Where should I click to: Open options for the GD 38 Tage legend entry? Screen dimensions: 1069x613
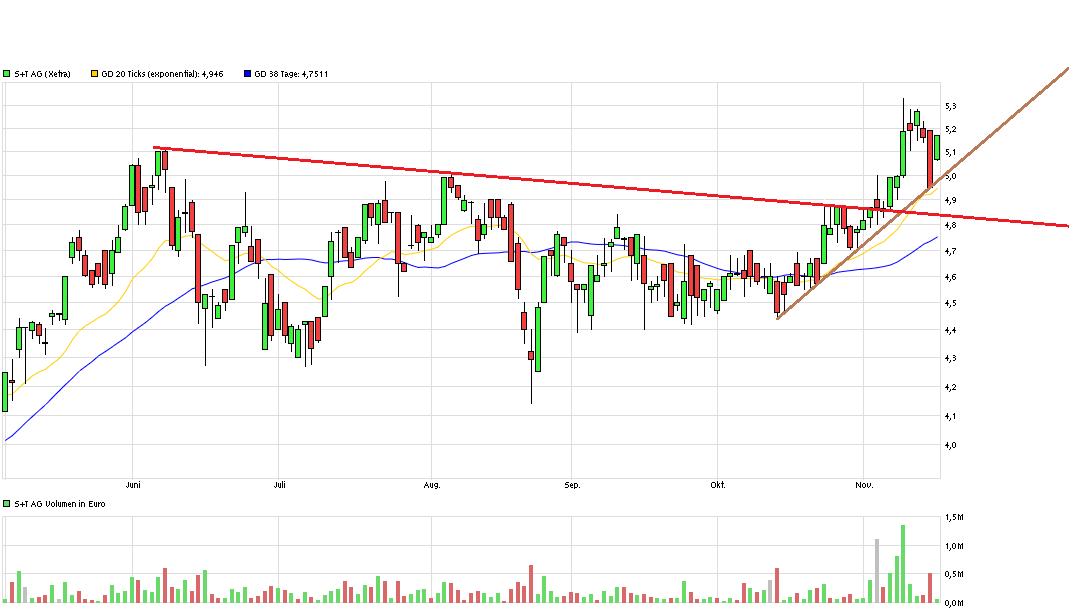(x=290, y=73)
